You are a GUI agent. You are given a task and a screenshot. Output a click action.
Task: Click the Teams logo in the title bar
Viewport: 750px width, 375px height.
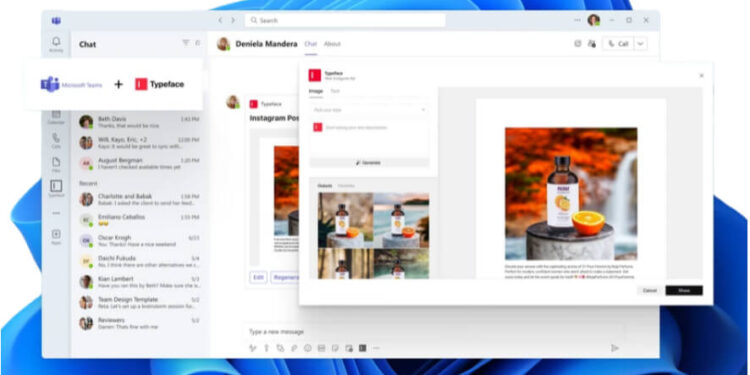56,21
